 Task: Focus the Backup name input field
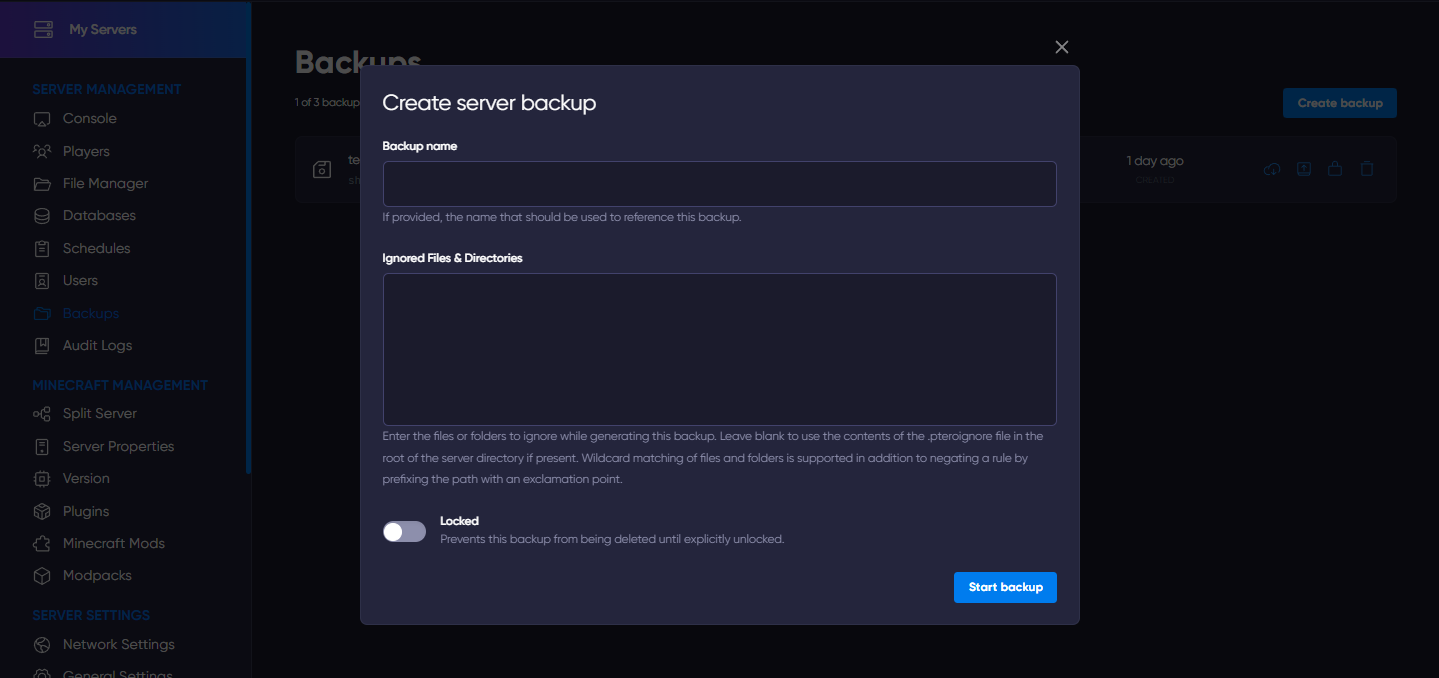719,184
